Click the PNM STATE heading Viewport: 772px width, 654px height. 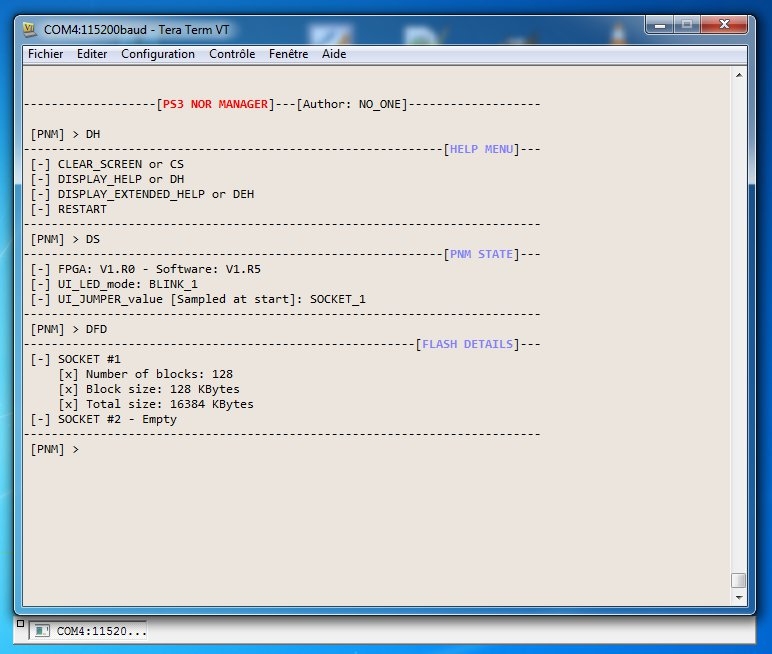click(482, 254)
